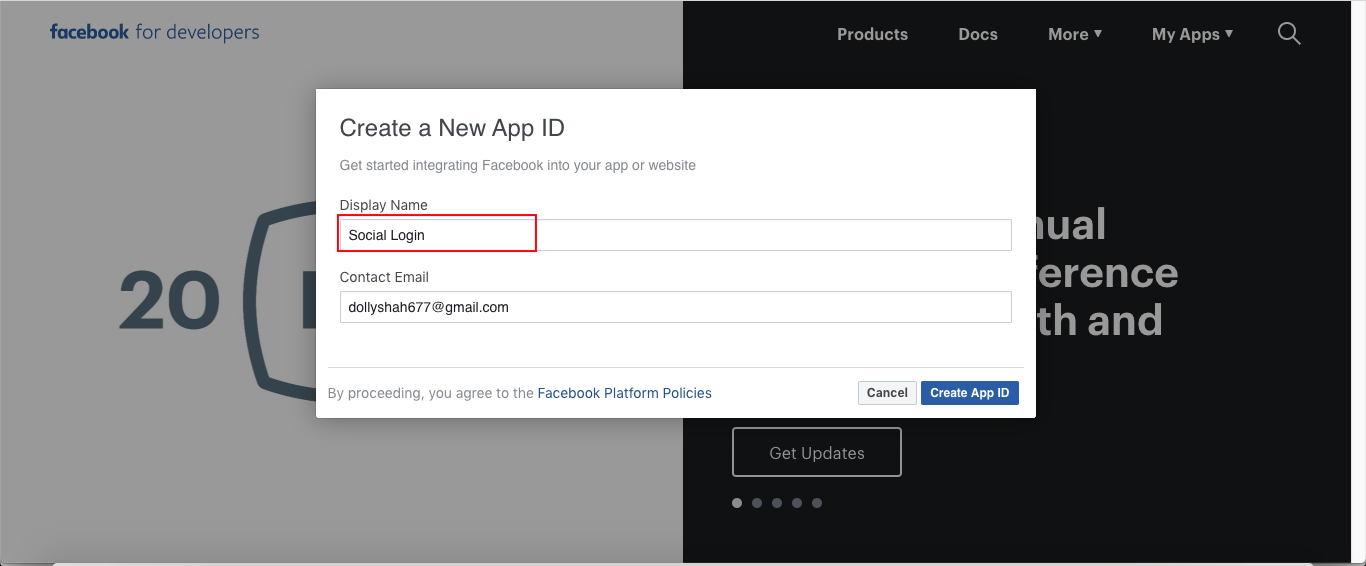
Task: Open the Products menu
Action: pyautogui.click(x=872, y=34)
